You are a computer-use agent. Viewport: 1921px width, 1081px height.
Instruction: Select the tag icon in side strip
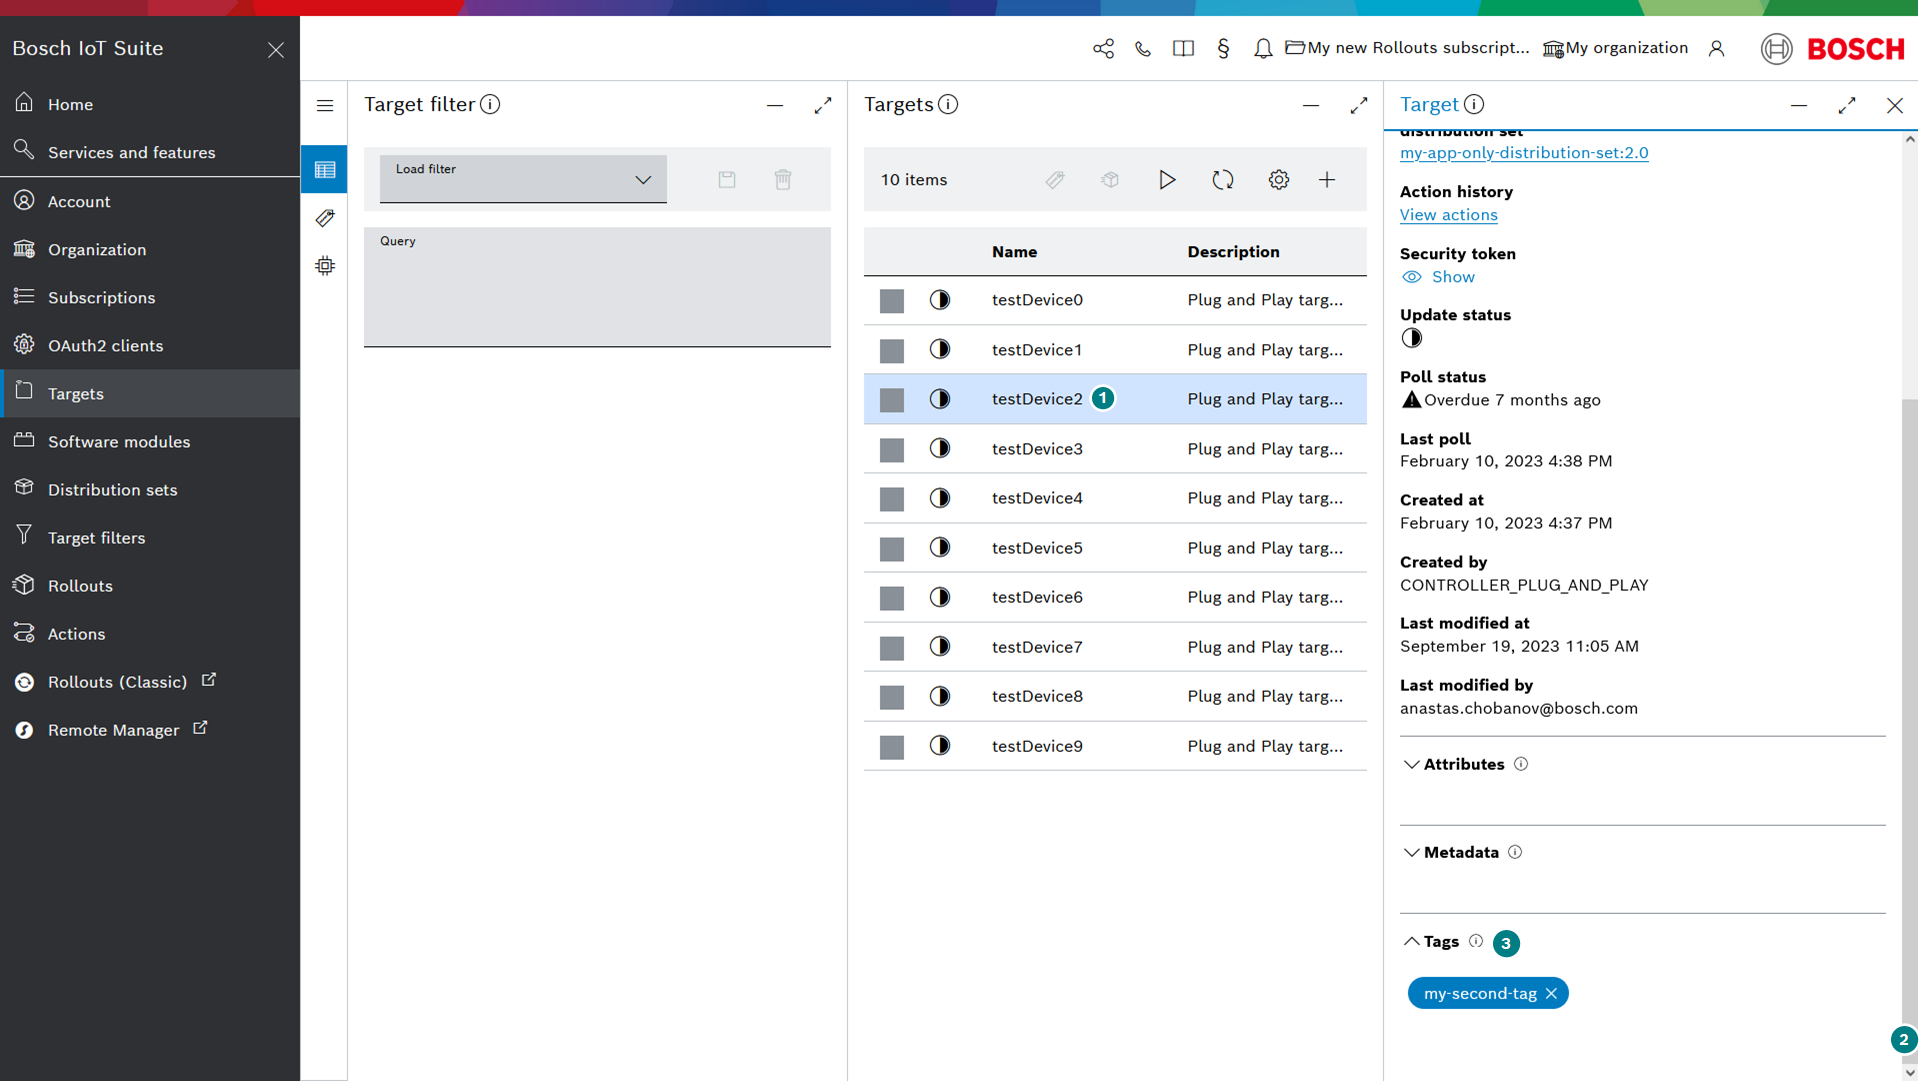[x=325, y=218]
